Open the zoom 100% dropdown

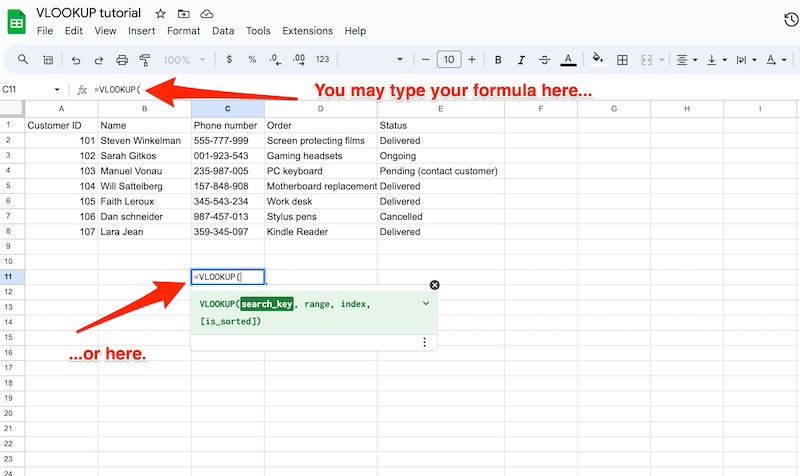tap(184, 60)
